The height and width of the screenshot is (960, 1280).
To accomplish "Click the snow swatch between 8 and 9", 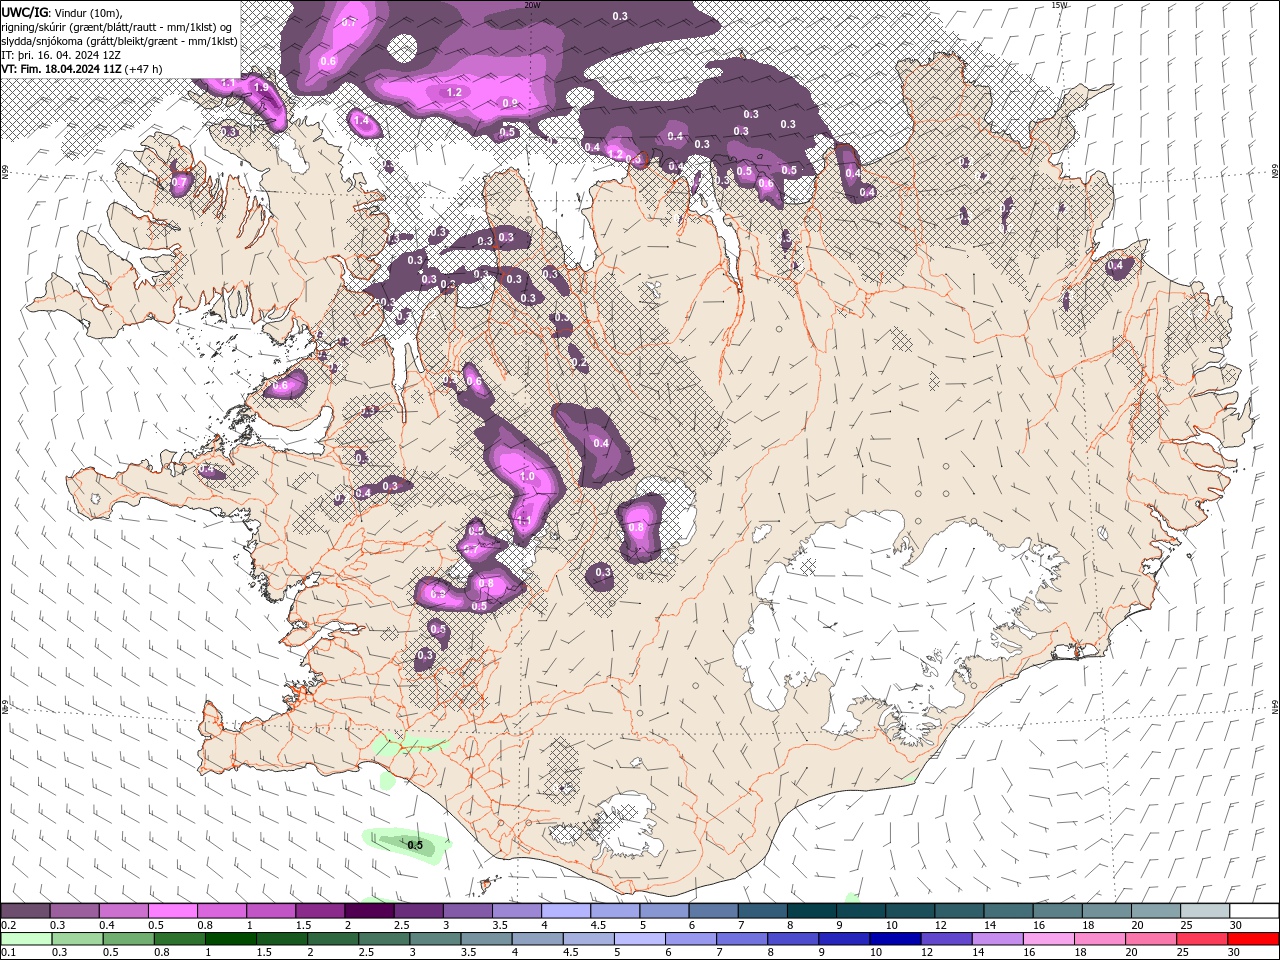I will click(812, 910).
